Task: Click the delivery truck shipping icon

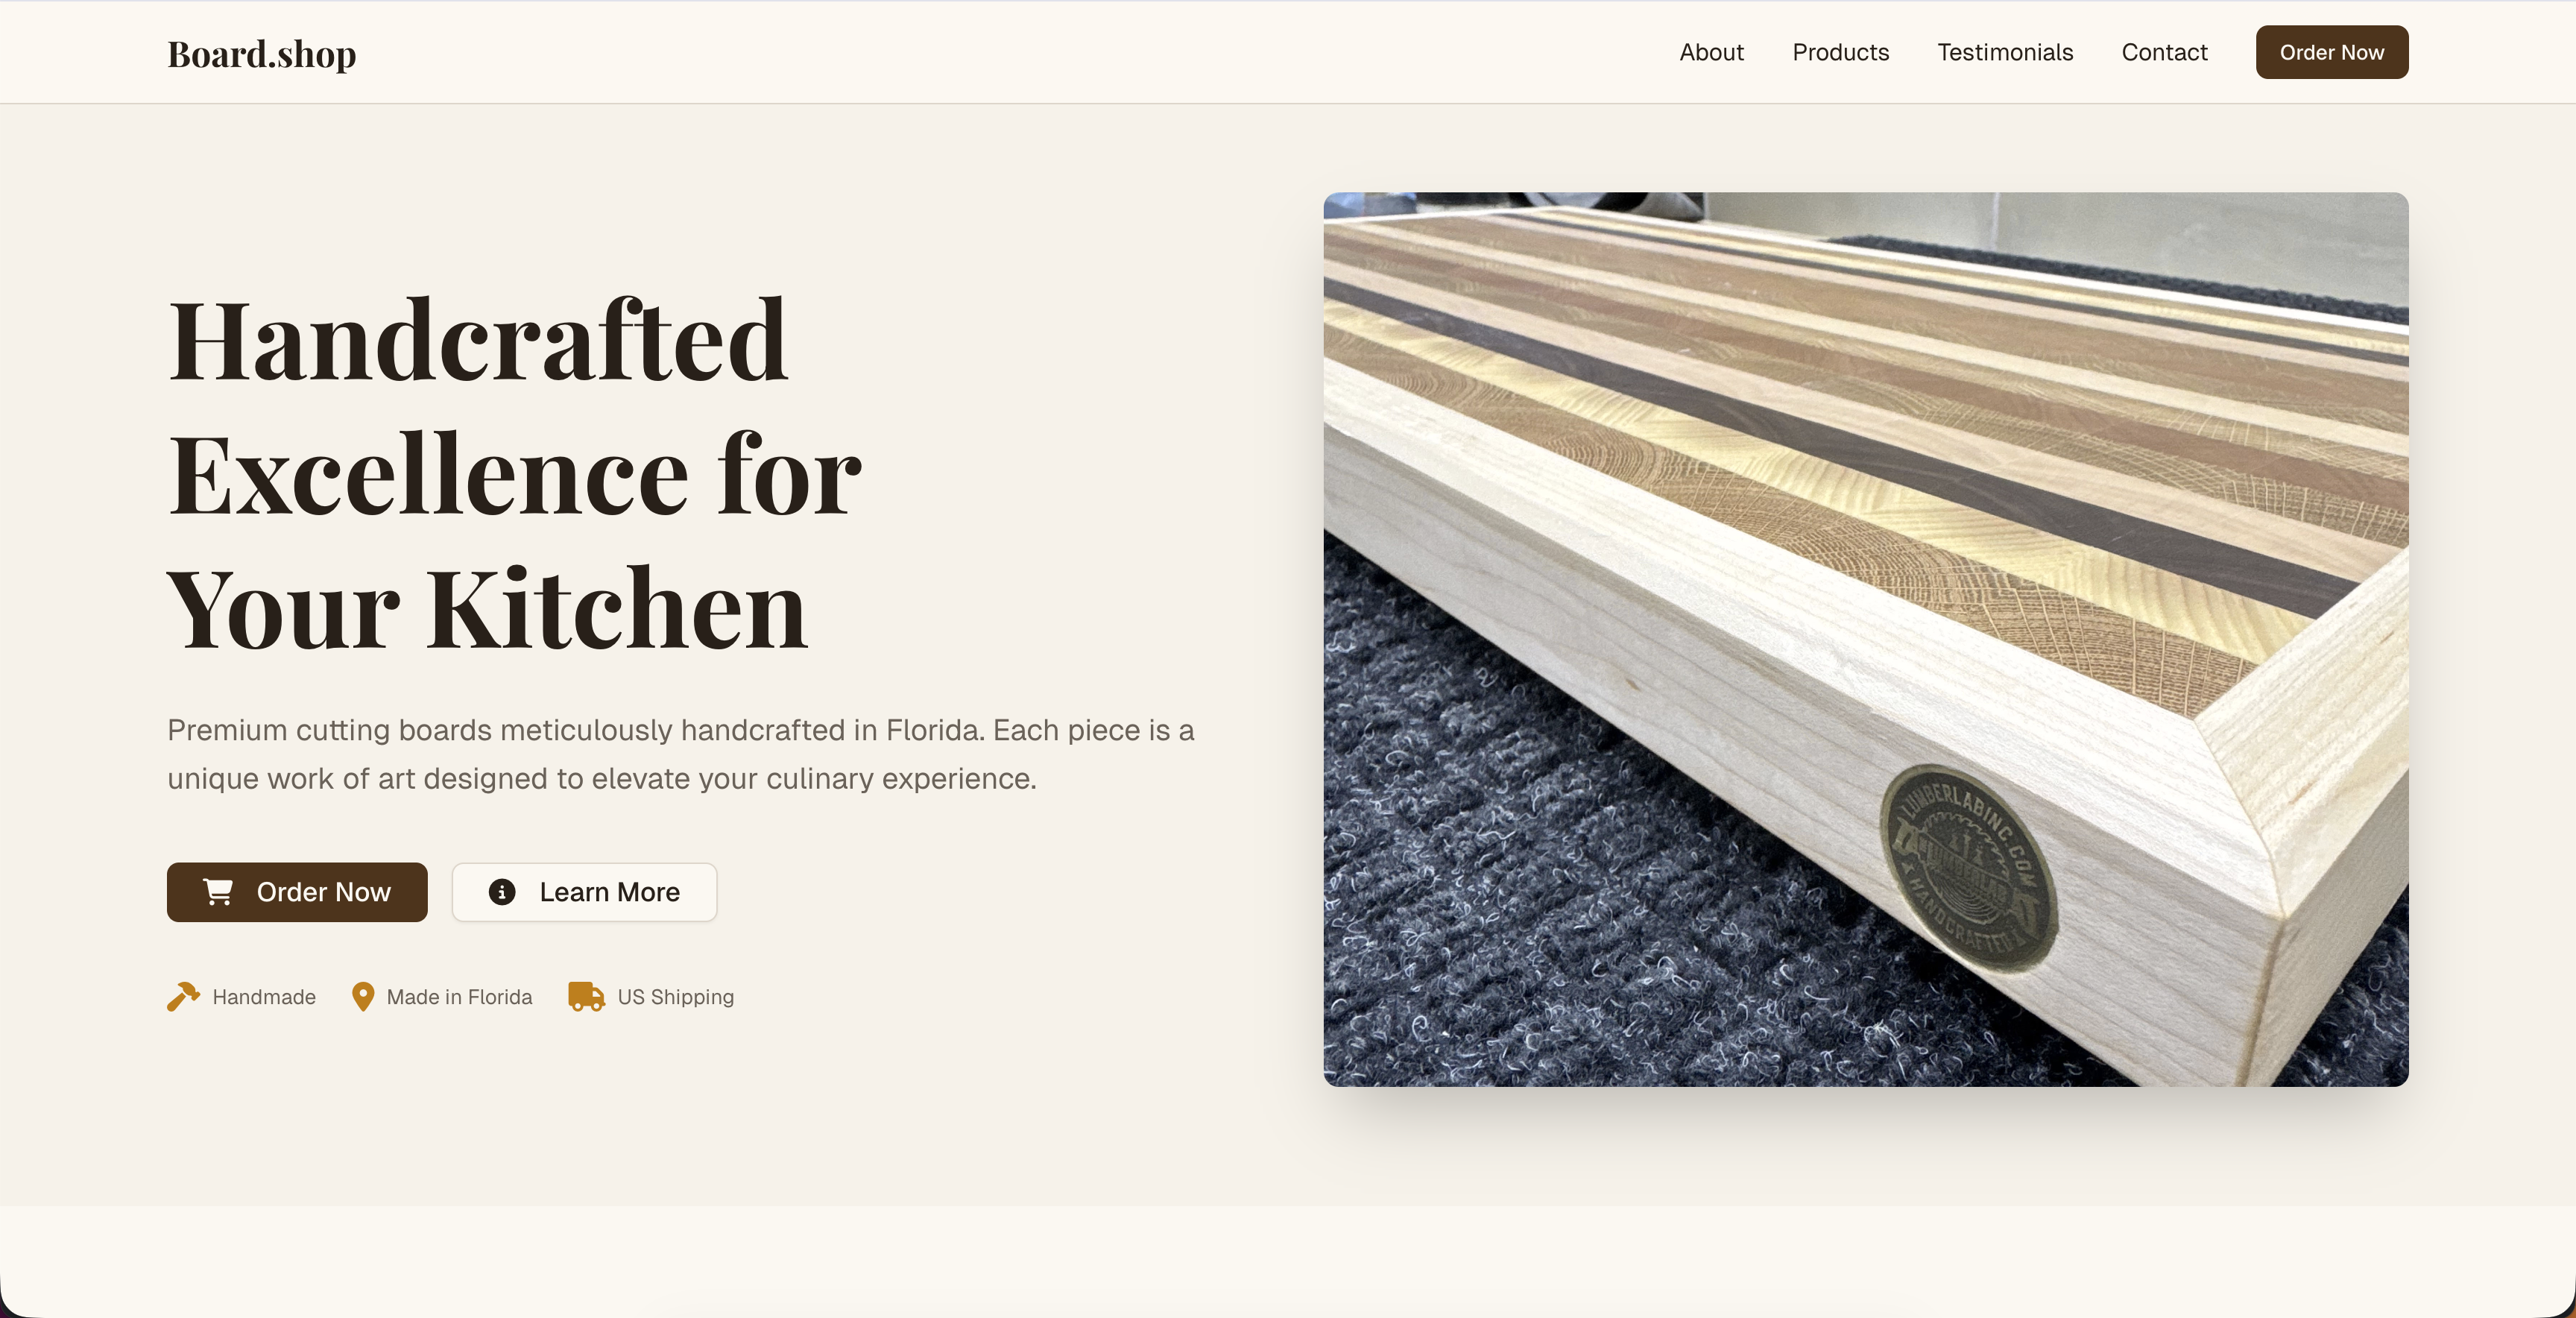Action: tap(586, 996)
